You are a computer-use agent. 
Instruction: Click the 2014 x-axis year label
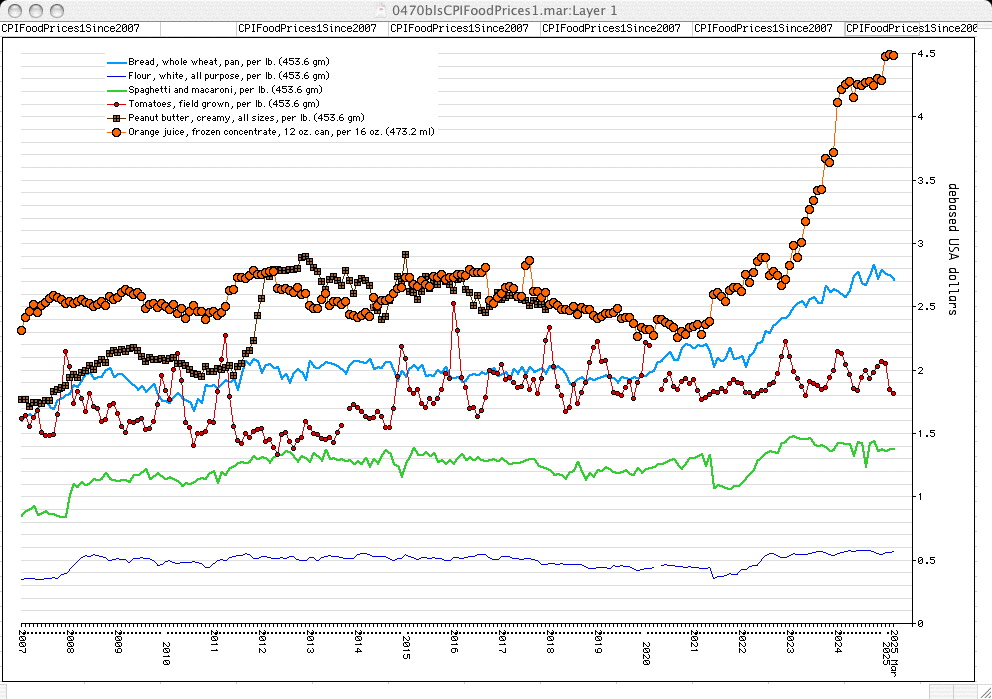(358, 641)
